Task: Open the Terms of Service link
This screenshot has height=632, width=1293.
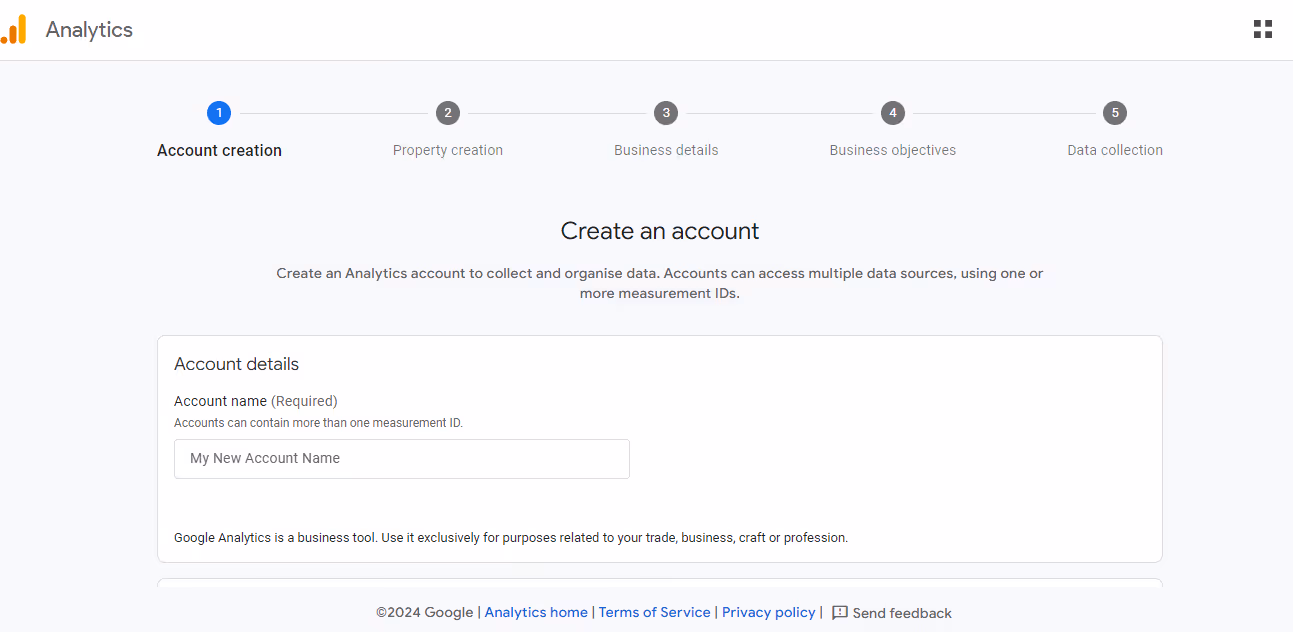Action: point(655,613)
